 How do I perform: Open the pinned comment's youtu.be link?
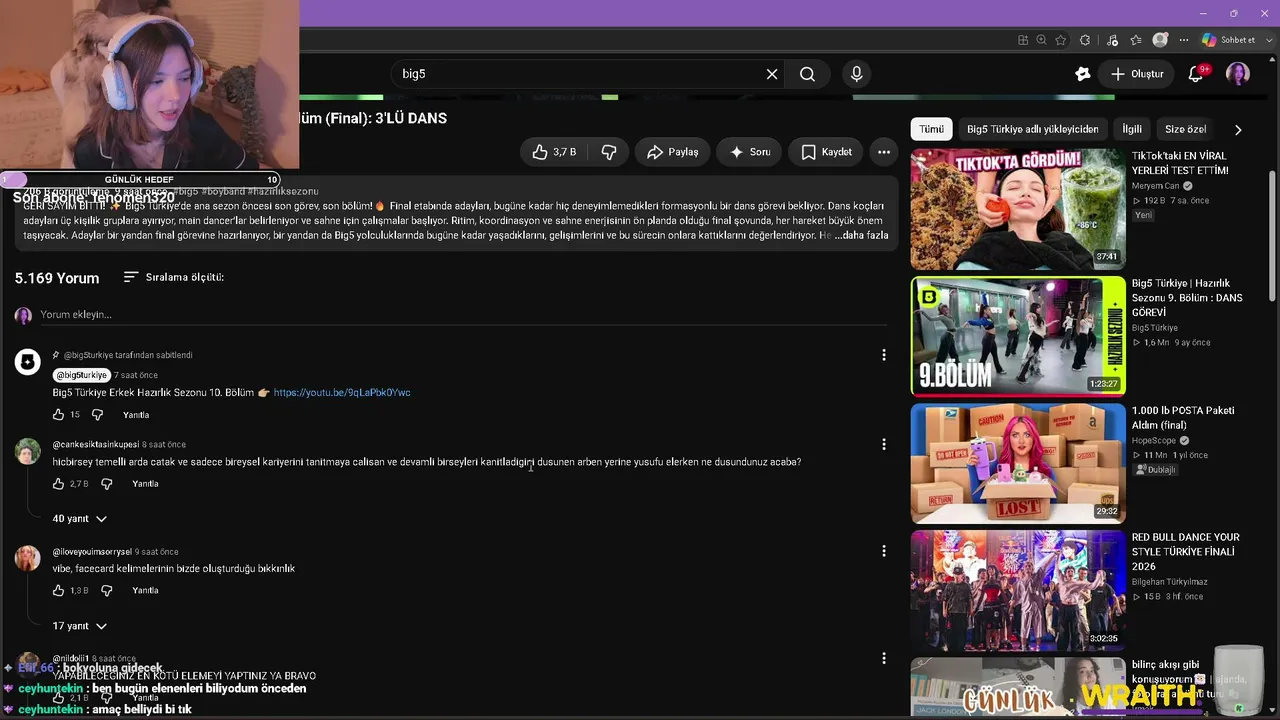[x=342, y=393]
